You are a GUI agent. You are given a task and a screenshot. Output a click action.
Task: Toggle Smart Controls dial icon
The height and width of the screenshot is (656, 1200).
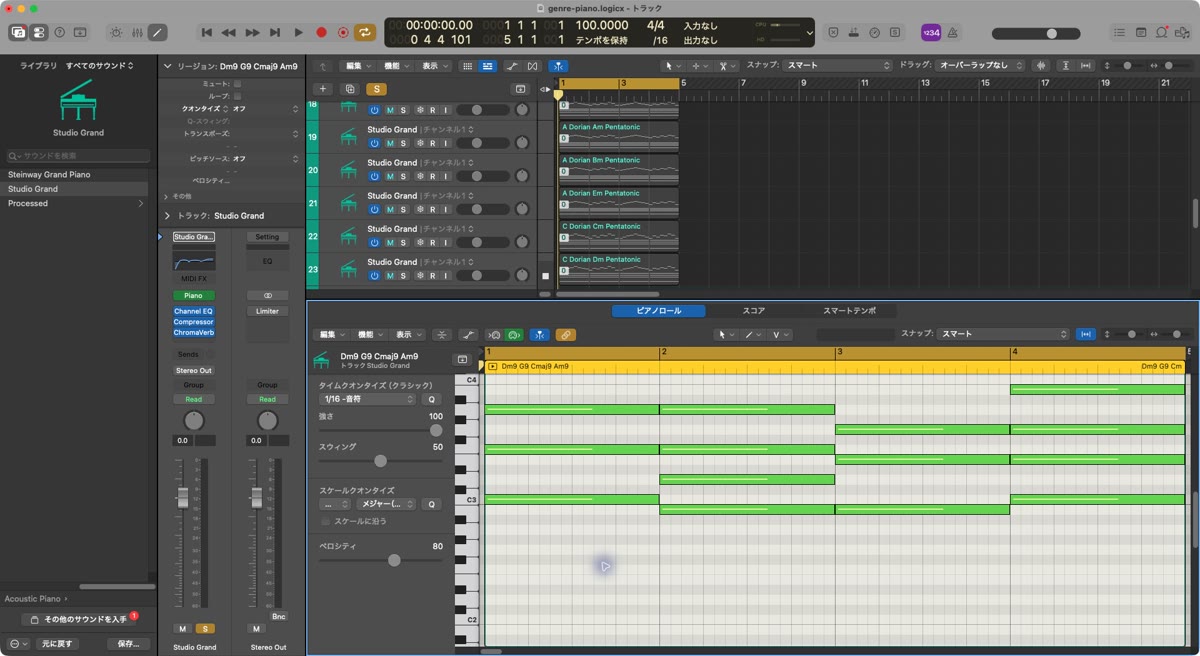(x=117, y=32)
